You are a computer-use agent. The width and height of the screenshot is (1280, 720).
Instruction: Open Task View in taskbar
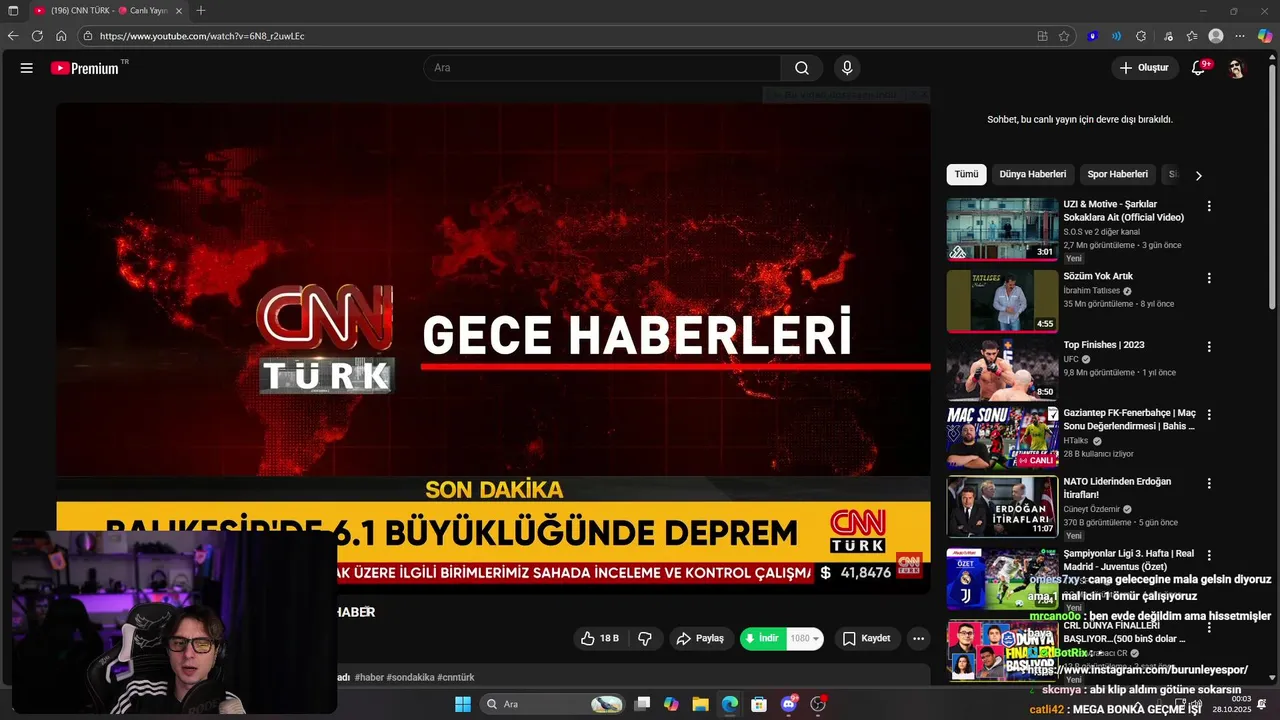click(x=643, y=704)
